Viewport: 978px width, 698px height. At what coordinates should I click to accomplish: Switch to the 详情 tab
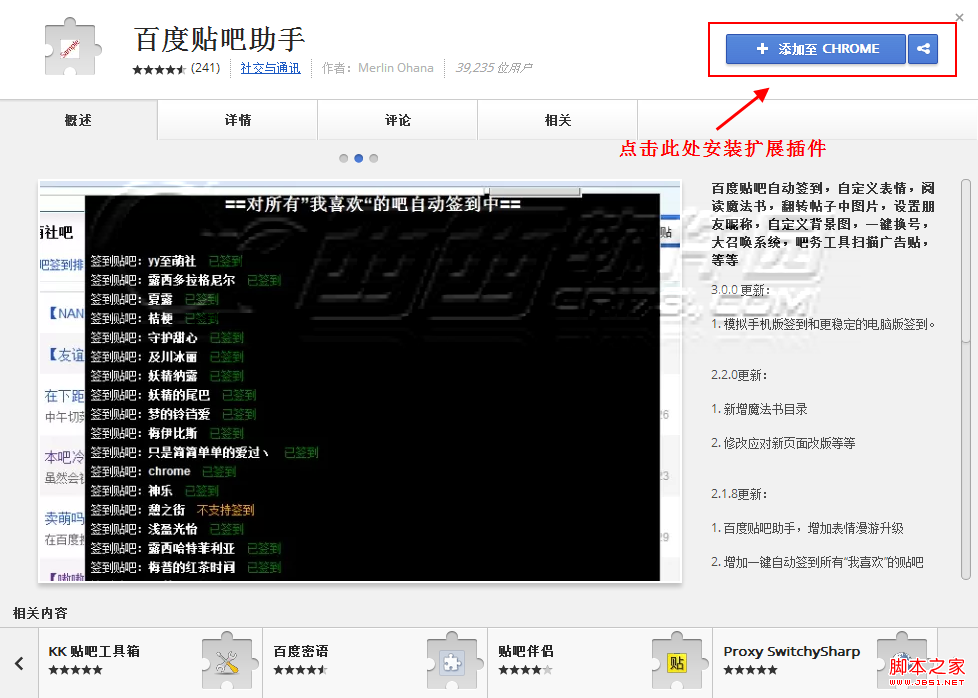pos(236,119)
